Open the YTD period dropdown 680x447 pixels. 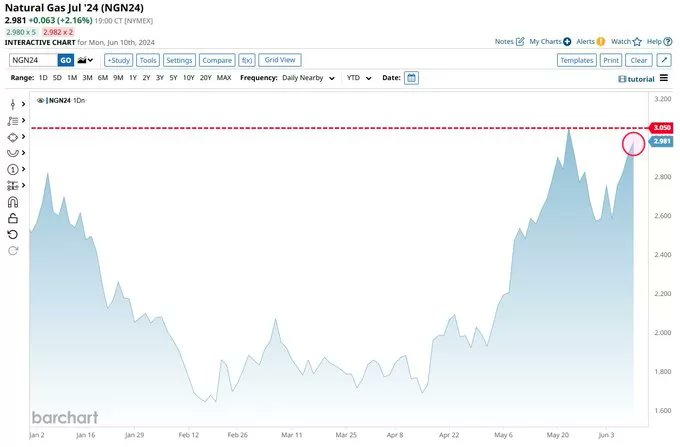359,78
